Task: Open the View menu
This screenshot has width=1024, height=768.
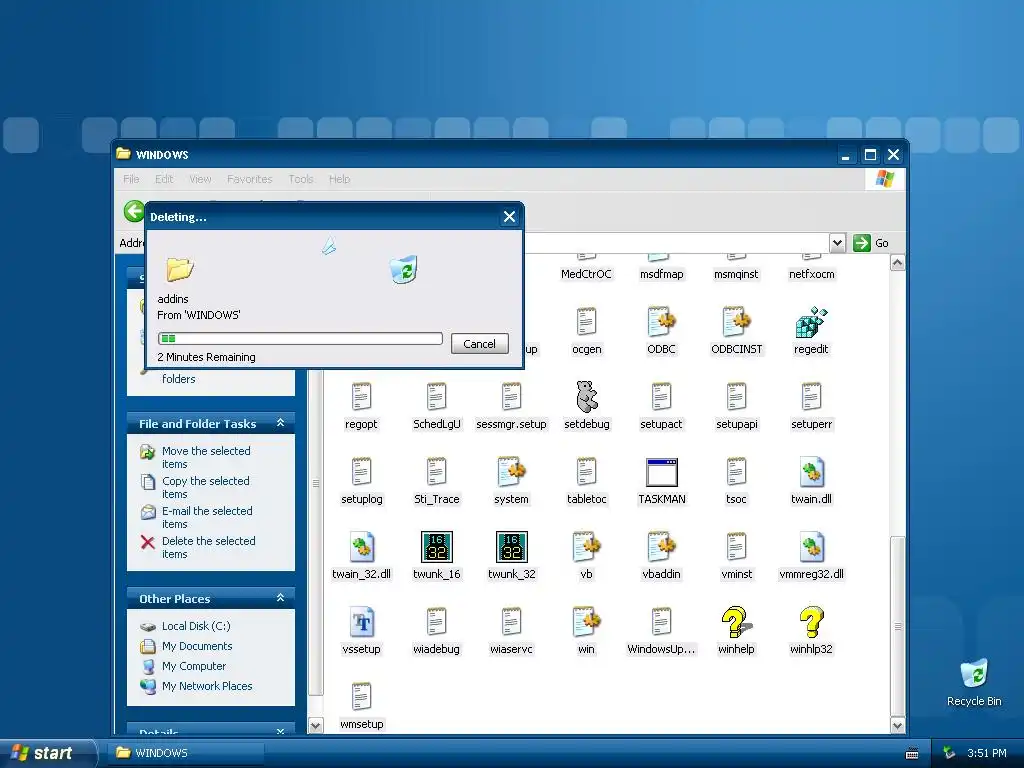Action: [200, 179]
